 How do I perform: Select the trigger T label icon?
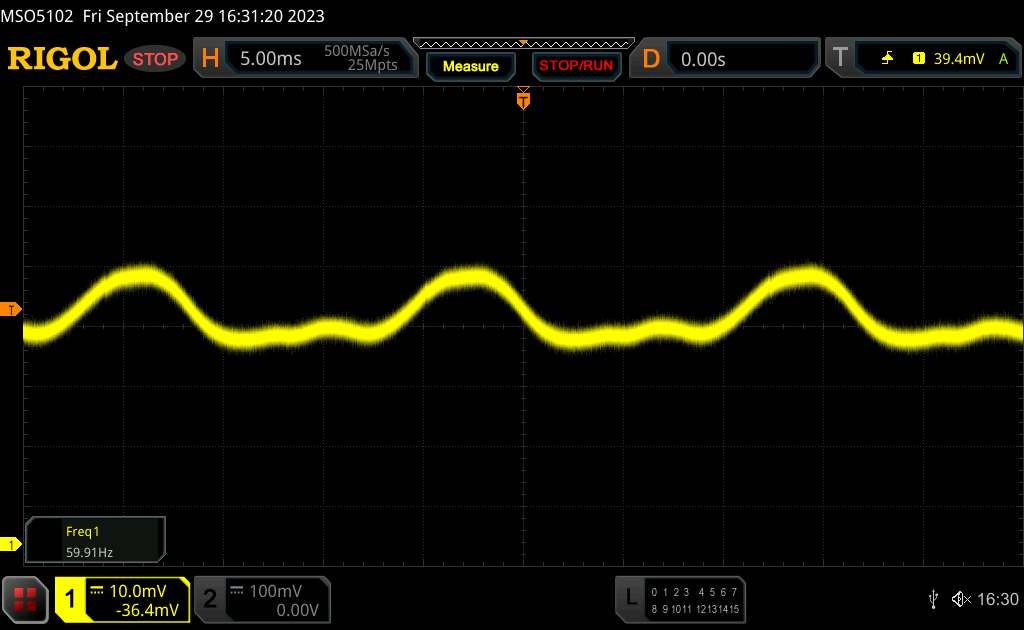tap(839, 59)
